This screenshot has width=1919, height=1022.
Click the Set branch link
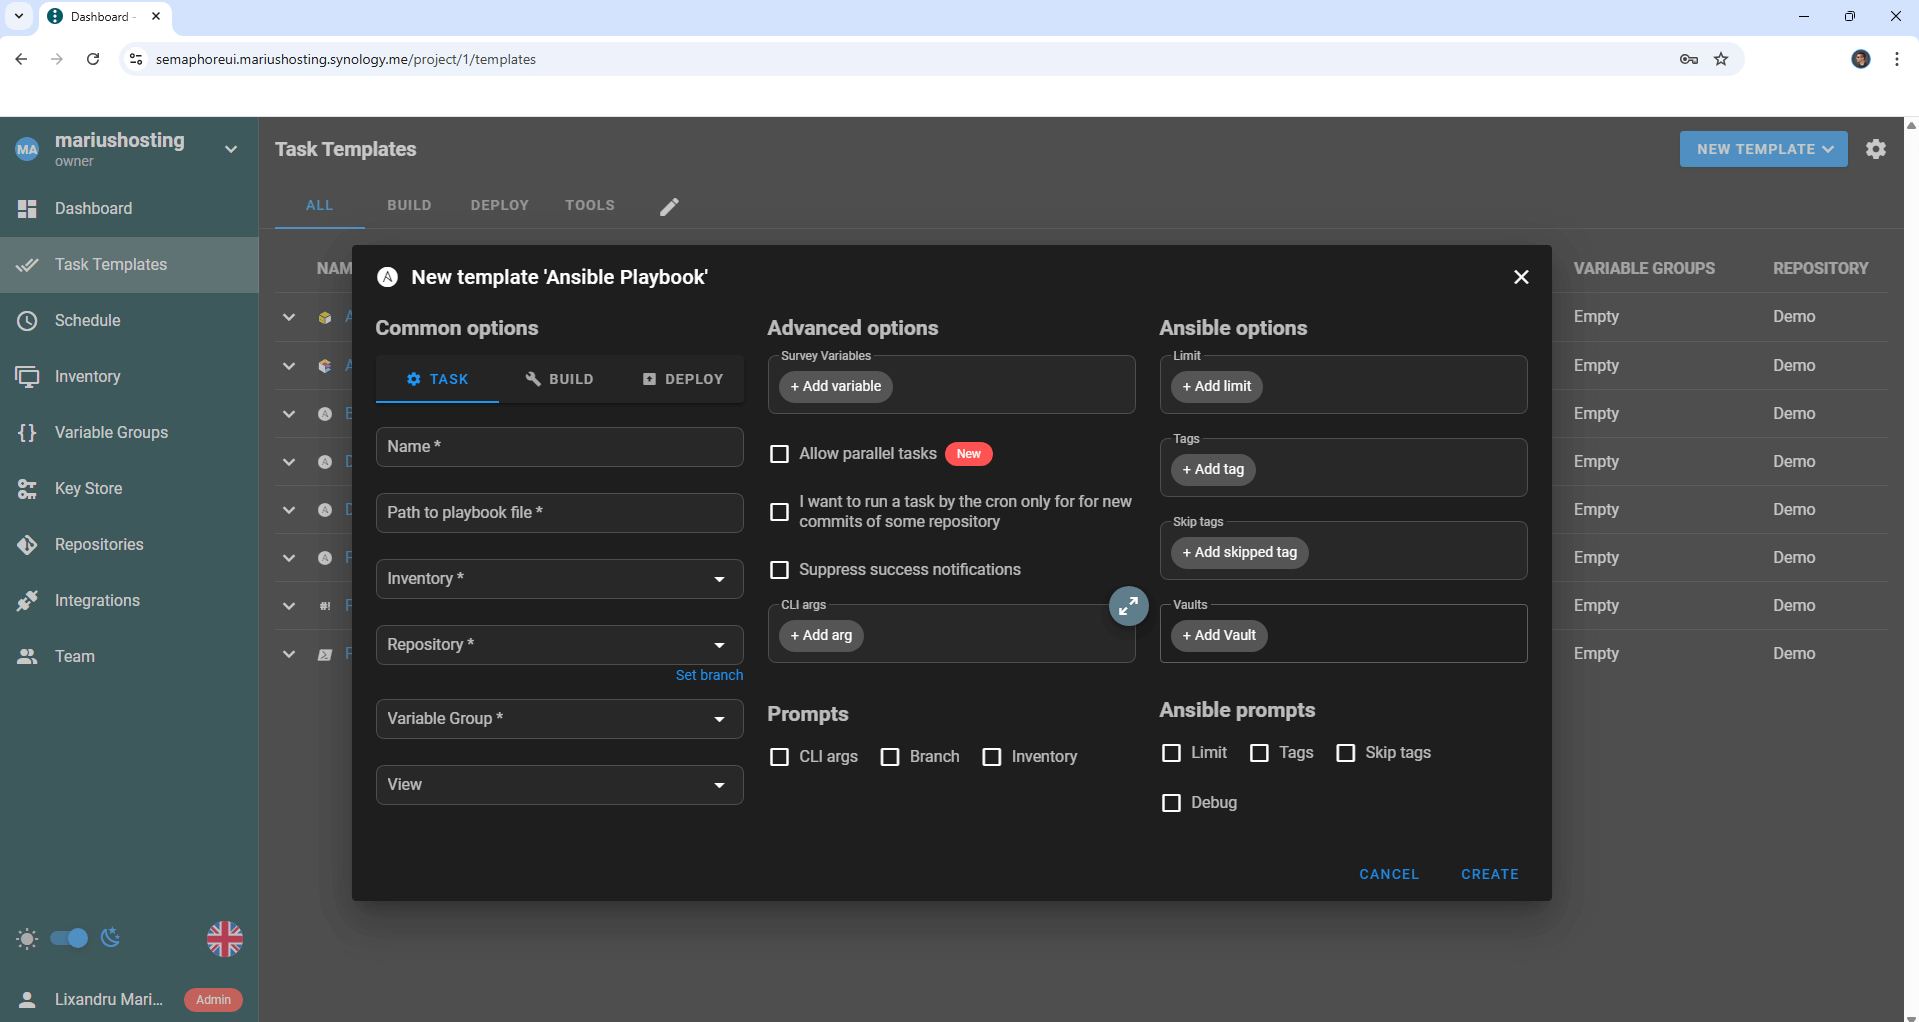coord(709,674)
